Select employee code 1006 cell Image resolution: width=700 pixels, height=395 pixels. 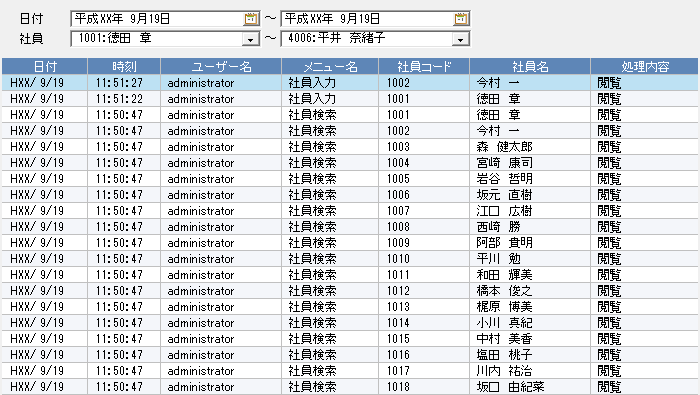[424, 195]
